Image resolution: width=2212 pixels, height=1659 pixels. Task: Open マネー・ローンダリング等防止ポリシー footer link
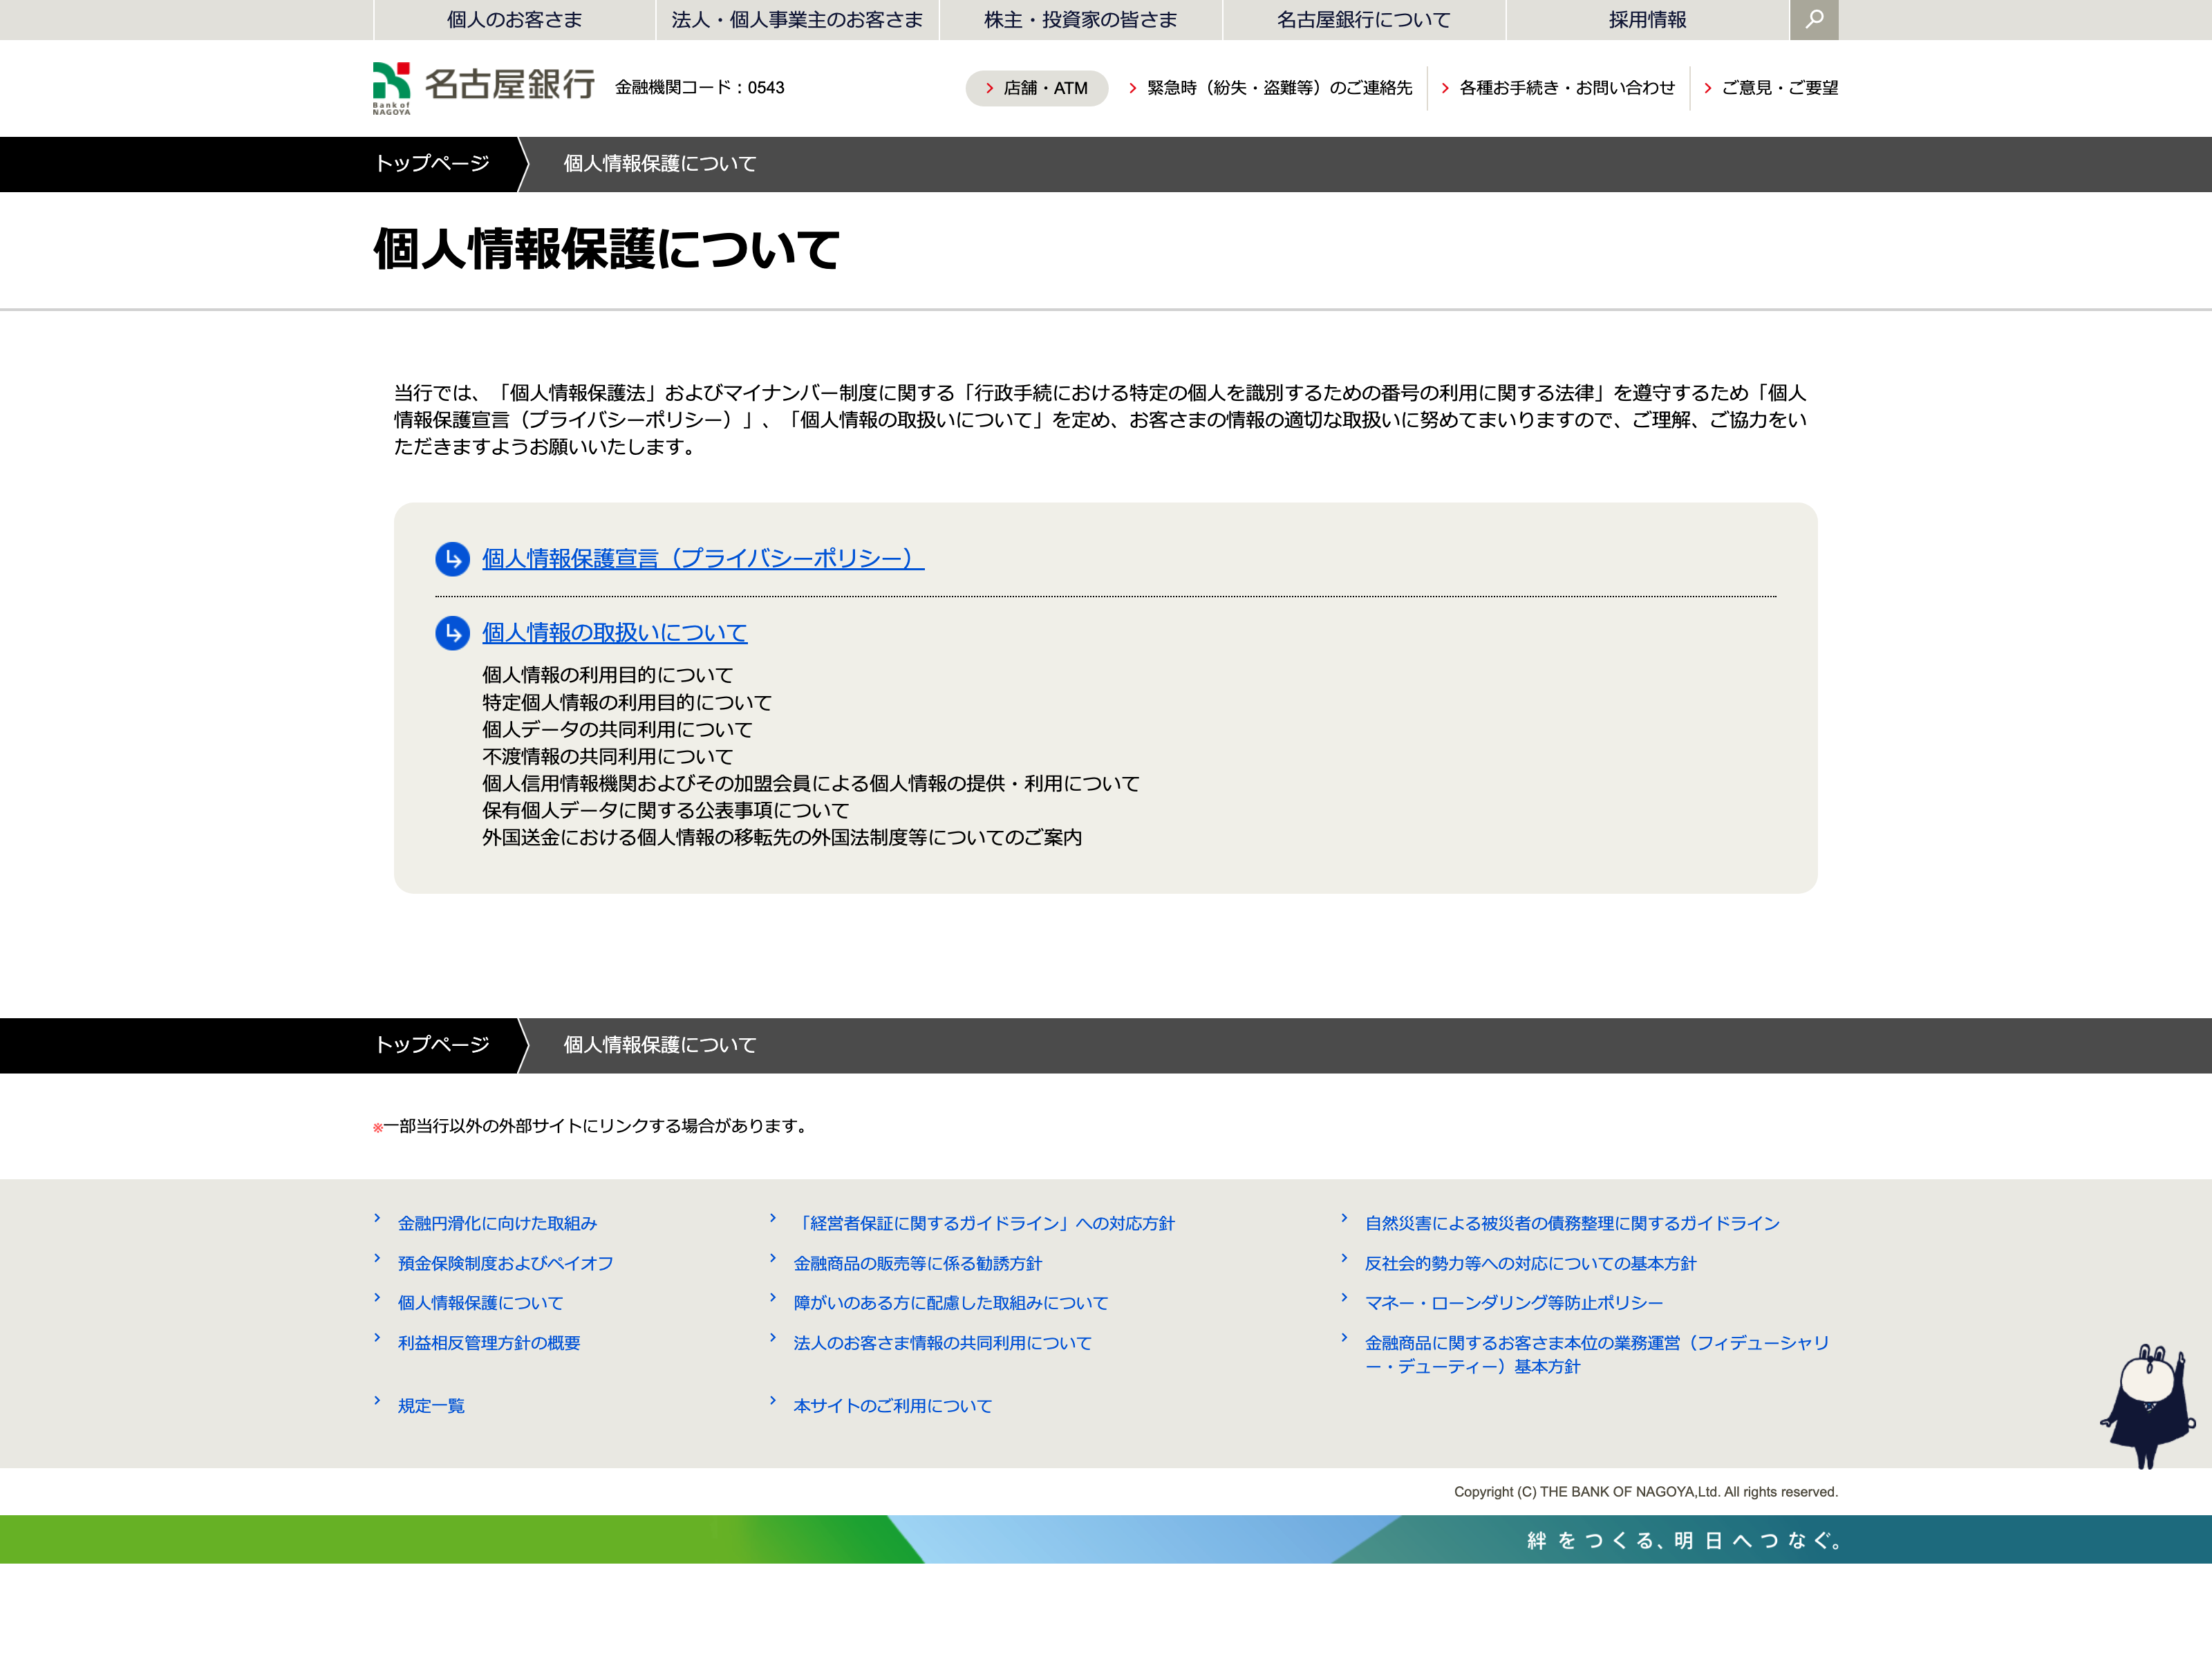1513,1303
